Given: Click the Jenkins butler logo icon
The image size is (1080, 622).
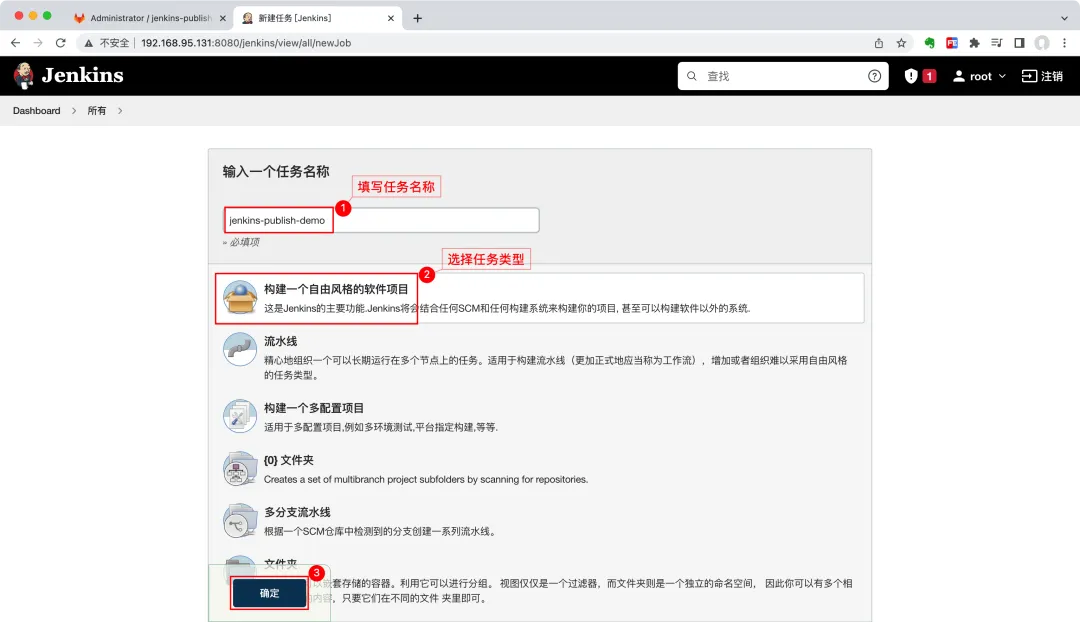Looking at the screenshot, I should pyautogui.click(x=23, y=76).
